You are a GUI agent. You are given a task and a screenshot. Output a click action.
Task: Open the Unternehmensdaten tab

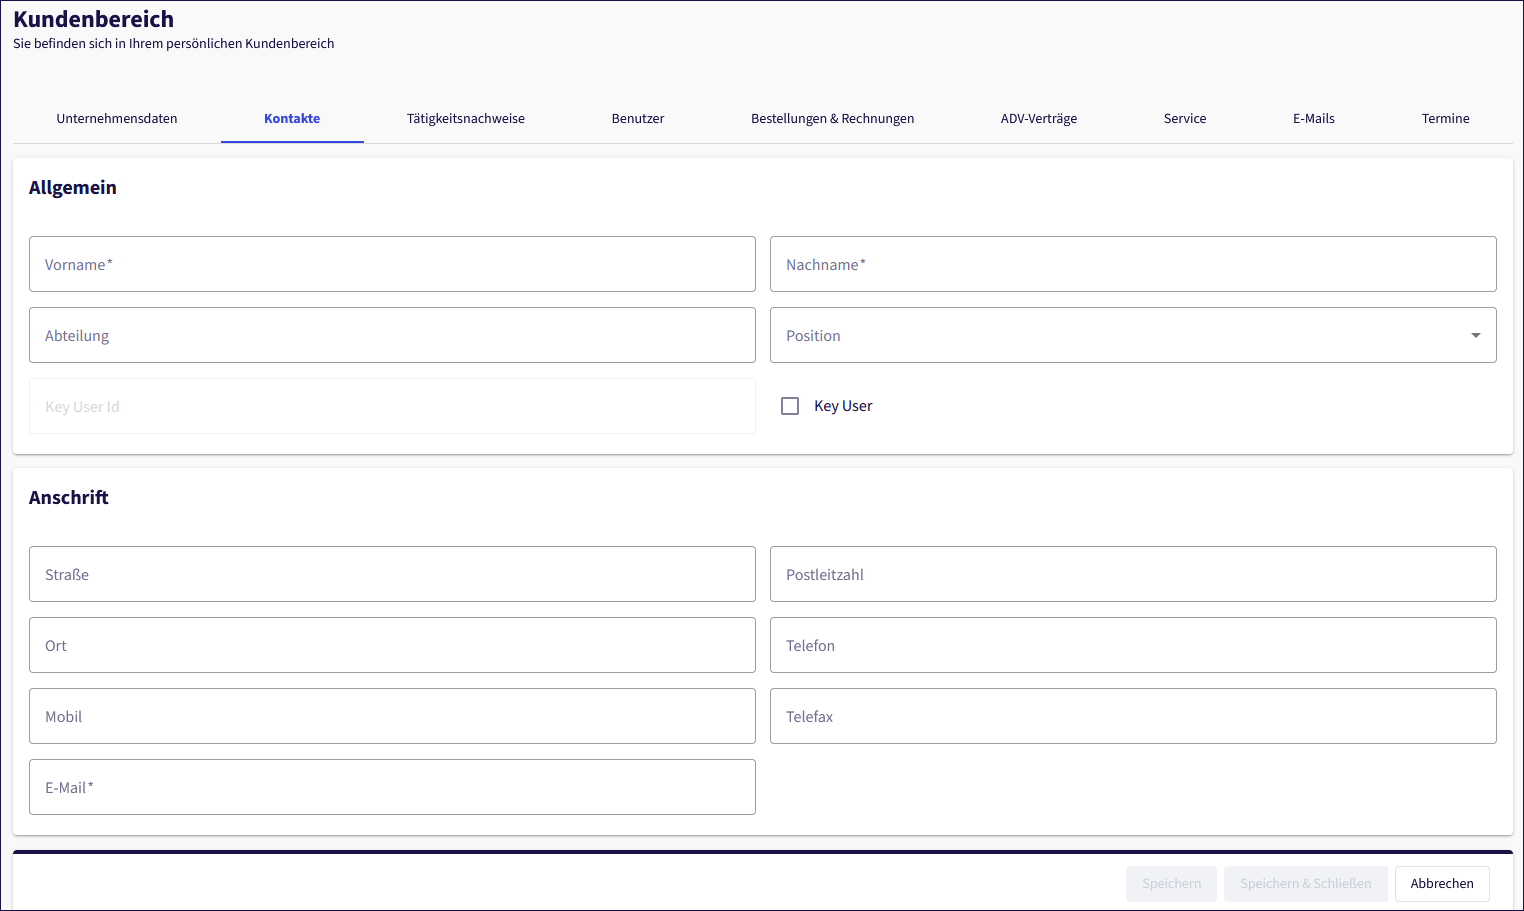[x=117, y=118]
